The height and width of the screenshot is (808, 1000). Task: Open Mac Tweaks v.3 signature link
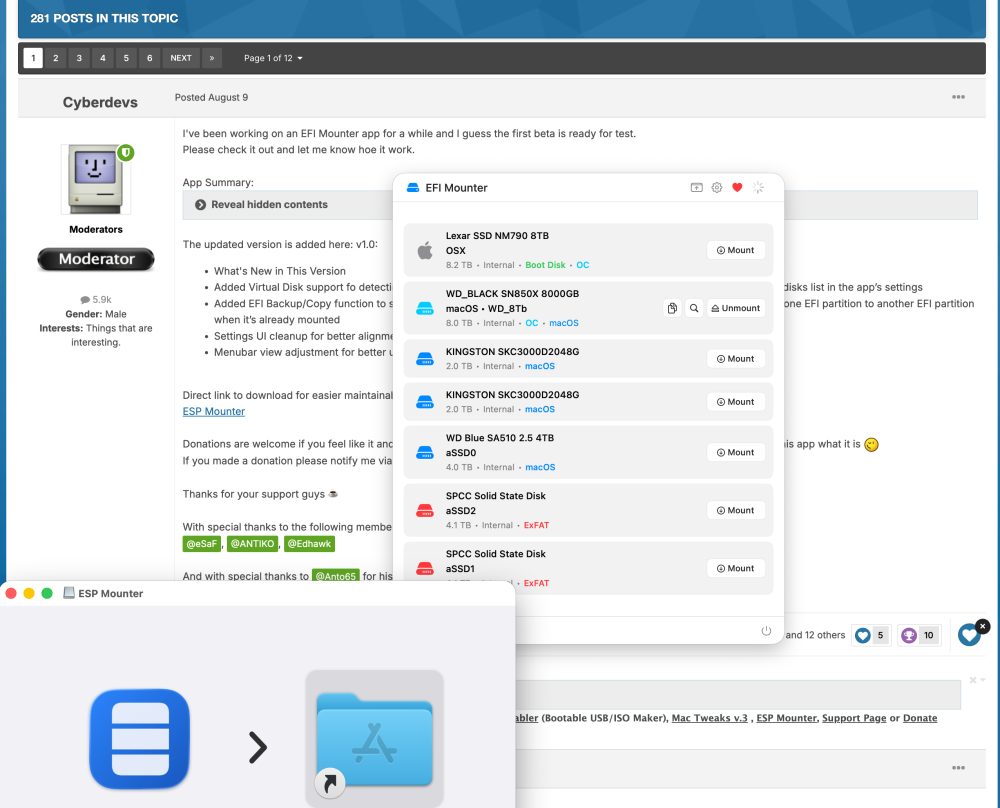coord(710,718)
